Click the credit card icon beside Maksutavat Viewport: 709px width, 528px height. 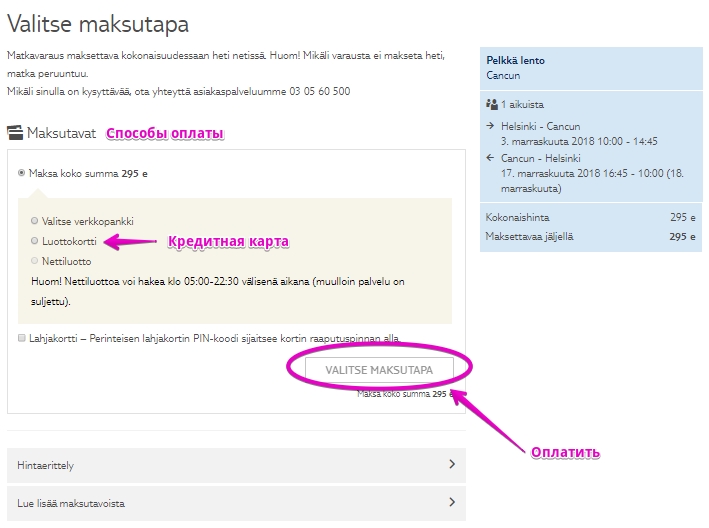click(15, 133)
